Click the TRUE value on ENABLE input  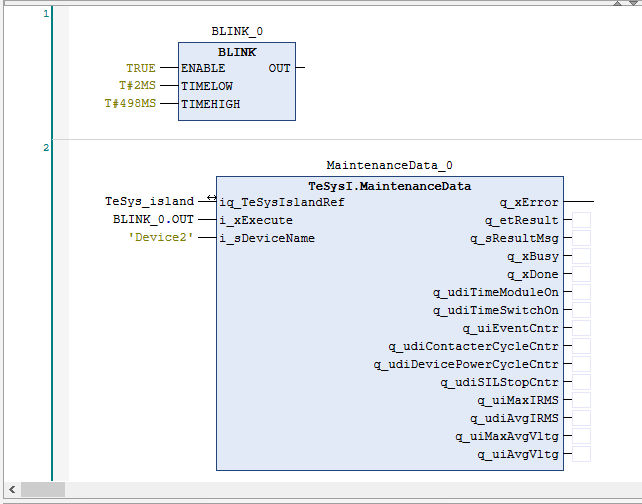click(140, 68)
